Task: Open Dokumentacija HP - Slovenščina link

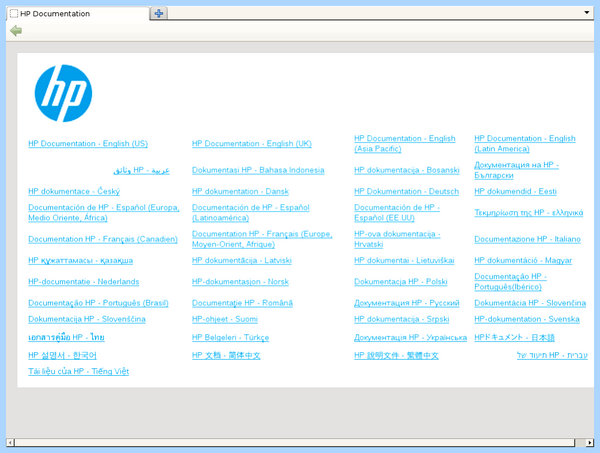Action: click(87, 319)
